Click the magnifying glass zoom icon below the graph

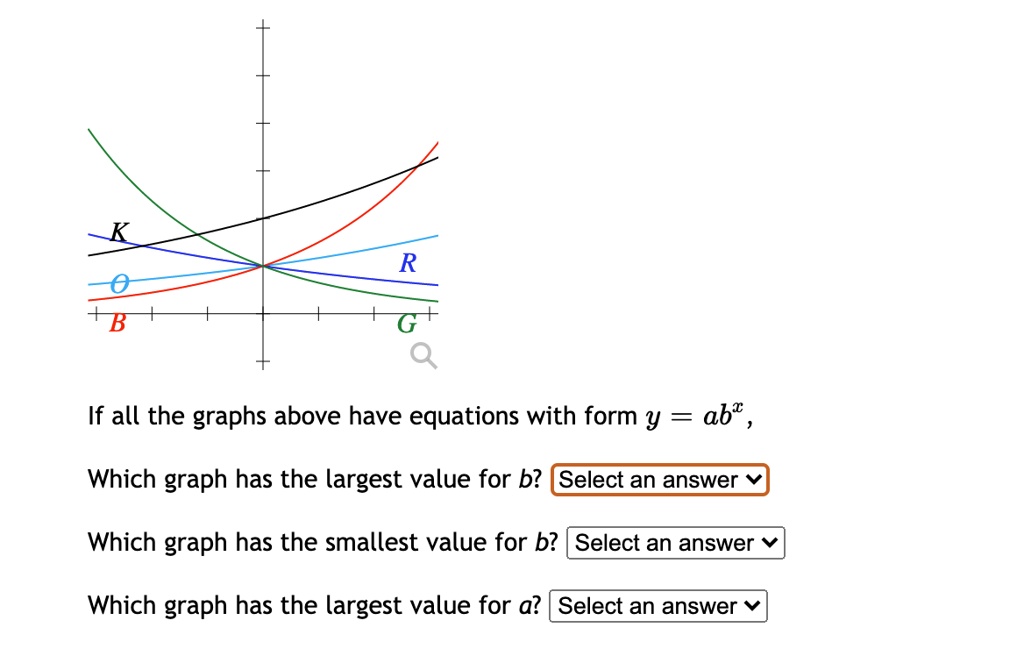[422, 355]
